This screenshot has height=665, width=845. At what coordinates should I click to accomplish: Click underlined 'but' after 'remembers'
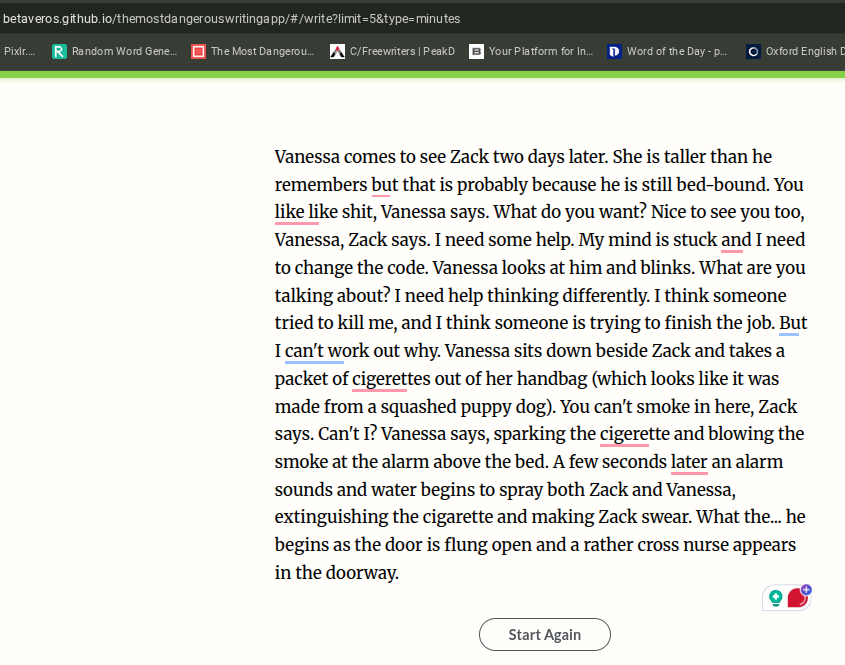coord(385,185)
